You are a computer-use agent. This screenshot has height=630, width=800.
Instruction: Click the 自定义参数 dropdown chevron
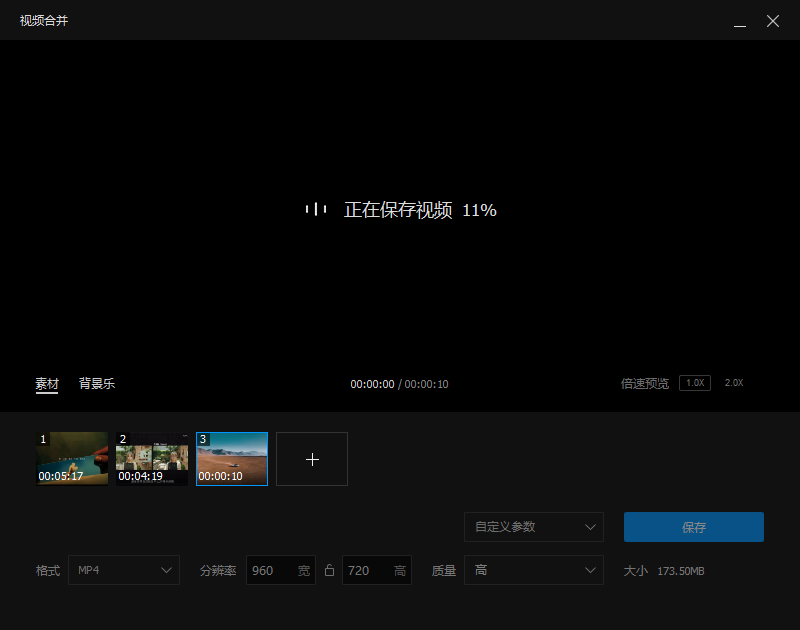pyautogui.click(x=593, y=527)
